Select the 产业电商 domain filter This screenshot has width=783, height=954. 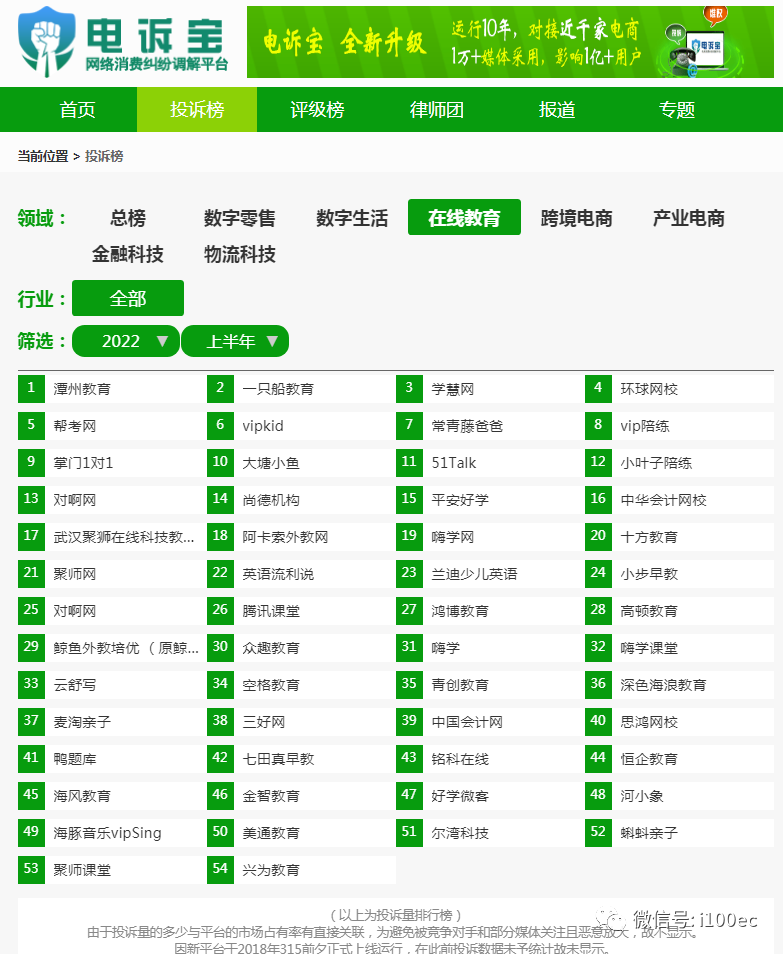[688, 218]
